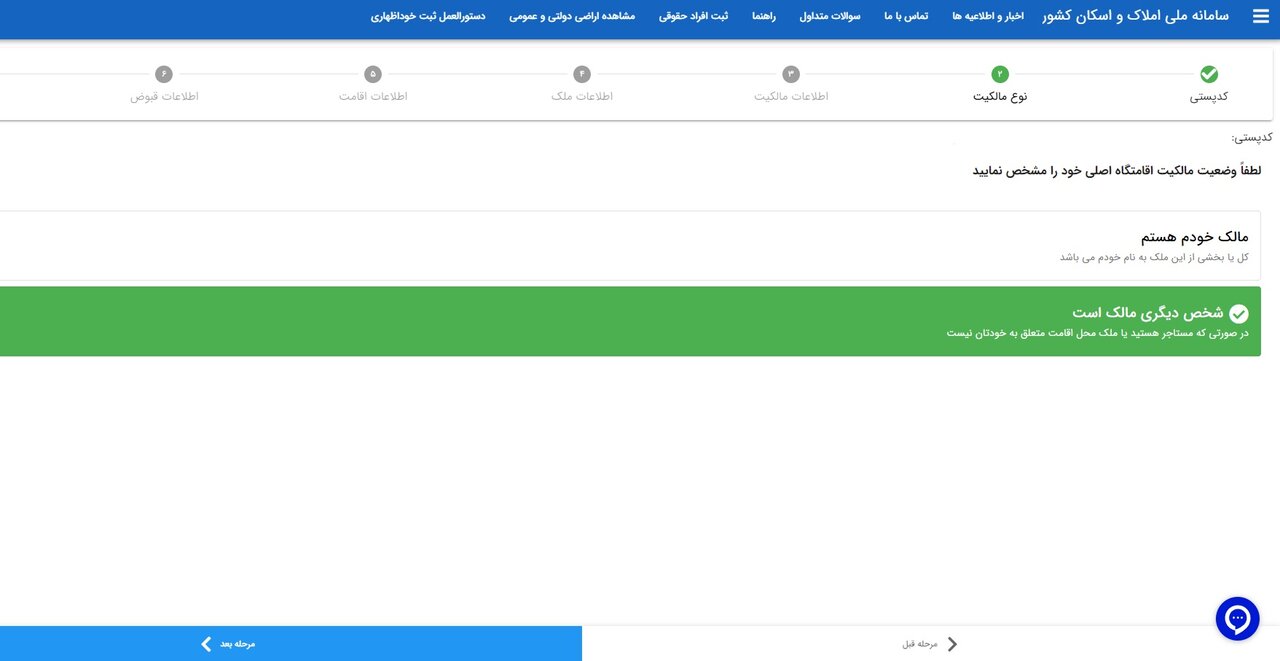Click step circle 5 for اطلاعات اقامت
The height and width of the screenshot is (661, 1280).
(x=372, y=73)
